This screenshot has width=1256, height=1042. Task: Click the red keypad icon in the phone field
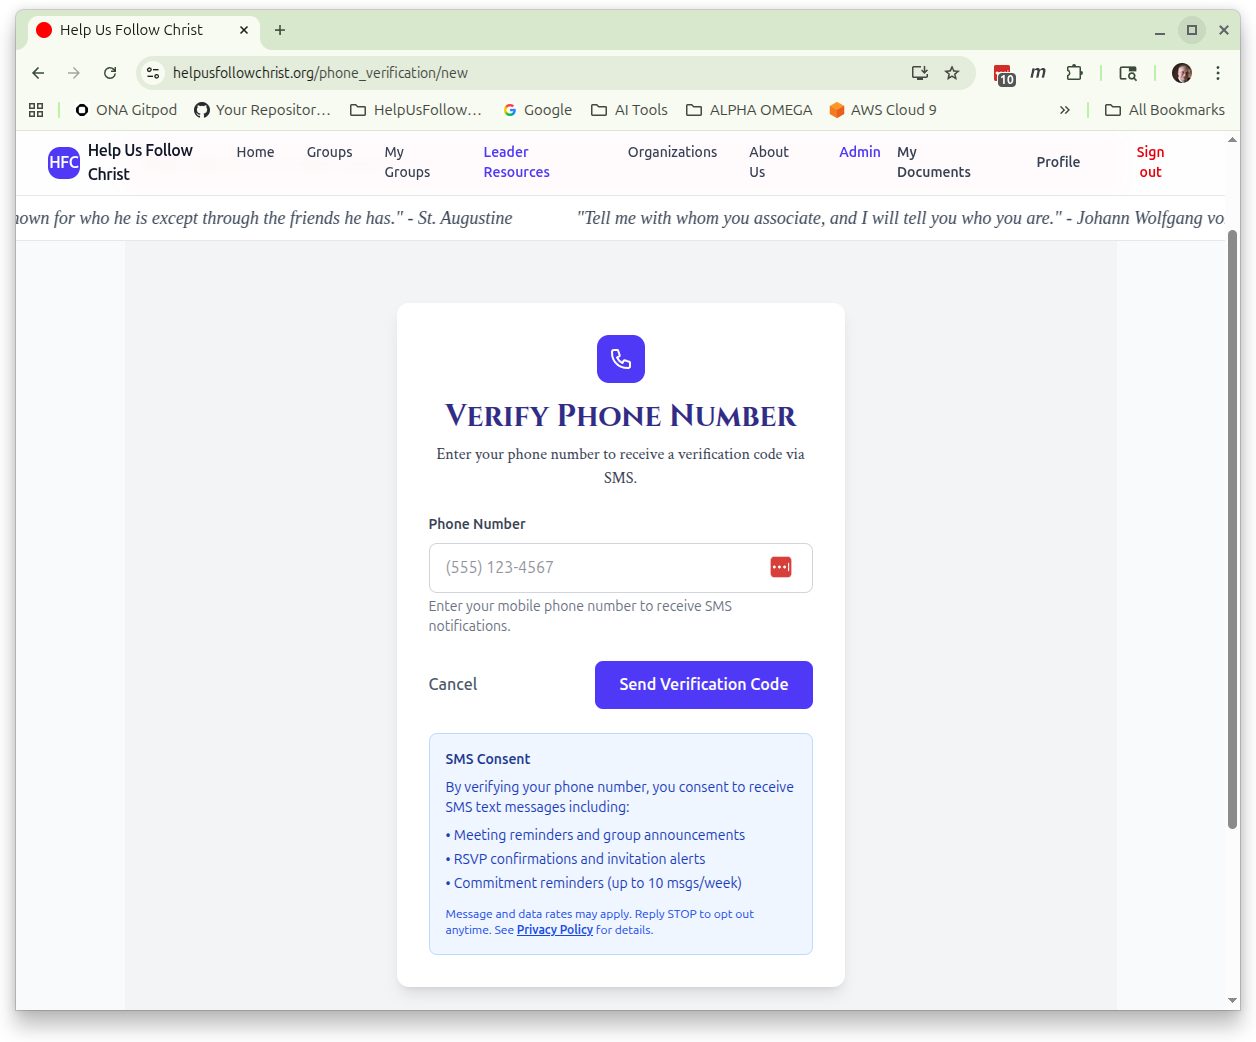[x=781, y=567]
